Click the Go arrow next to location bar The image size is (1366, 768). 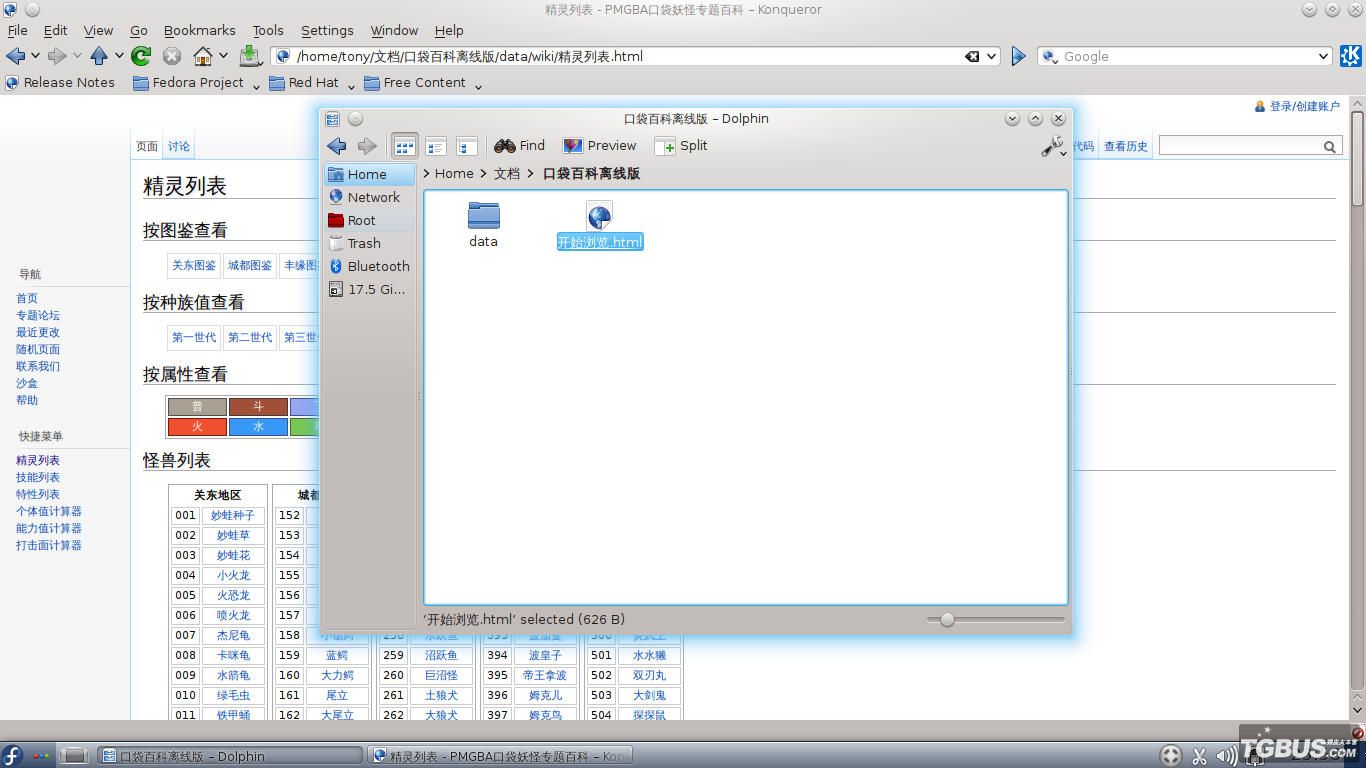click(x=1018, y=56)
